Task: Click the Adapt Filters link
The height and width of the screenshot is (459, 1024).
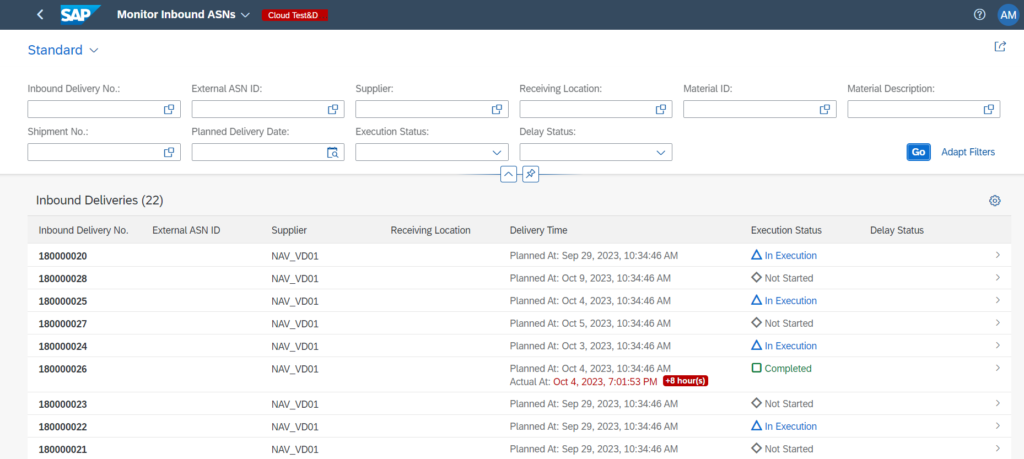Action: click(x=967, y=152)
